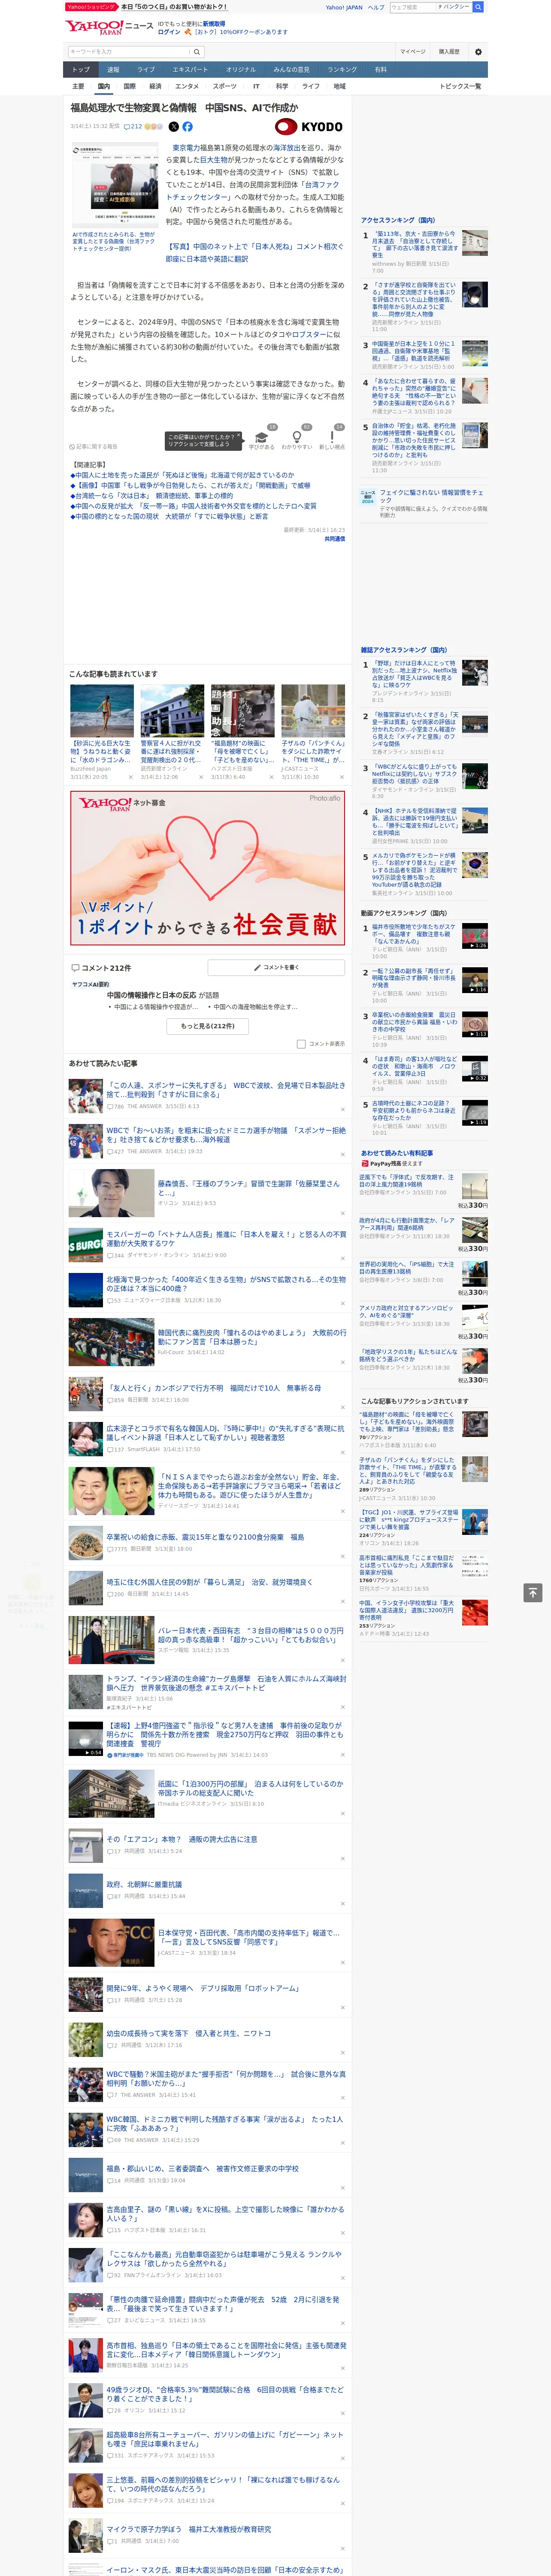The width and height of the screenshot is (551, 2576).
Task: Play the video ranking clip marked 1:13
Action: pos(475,1025)
